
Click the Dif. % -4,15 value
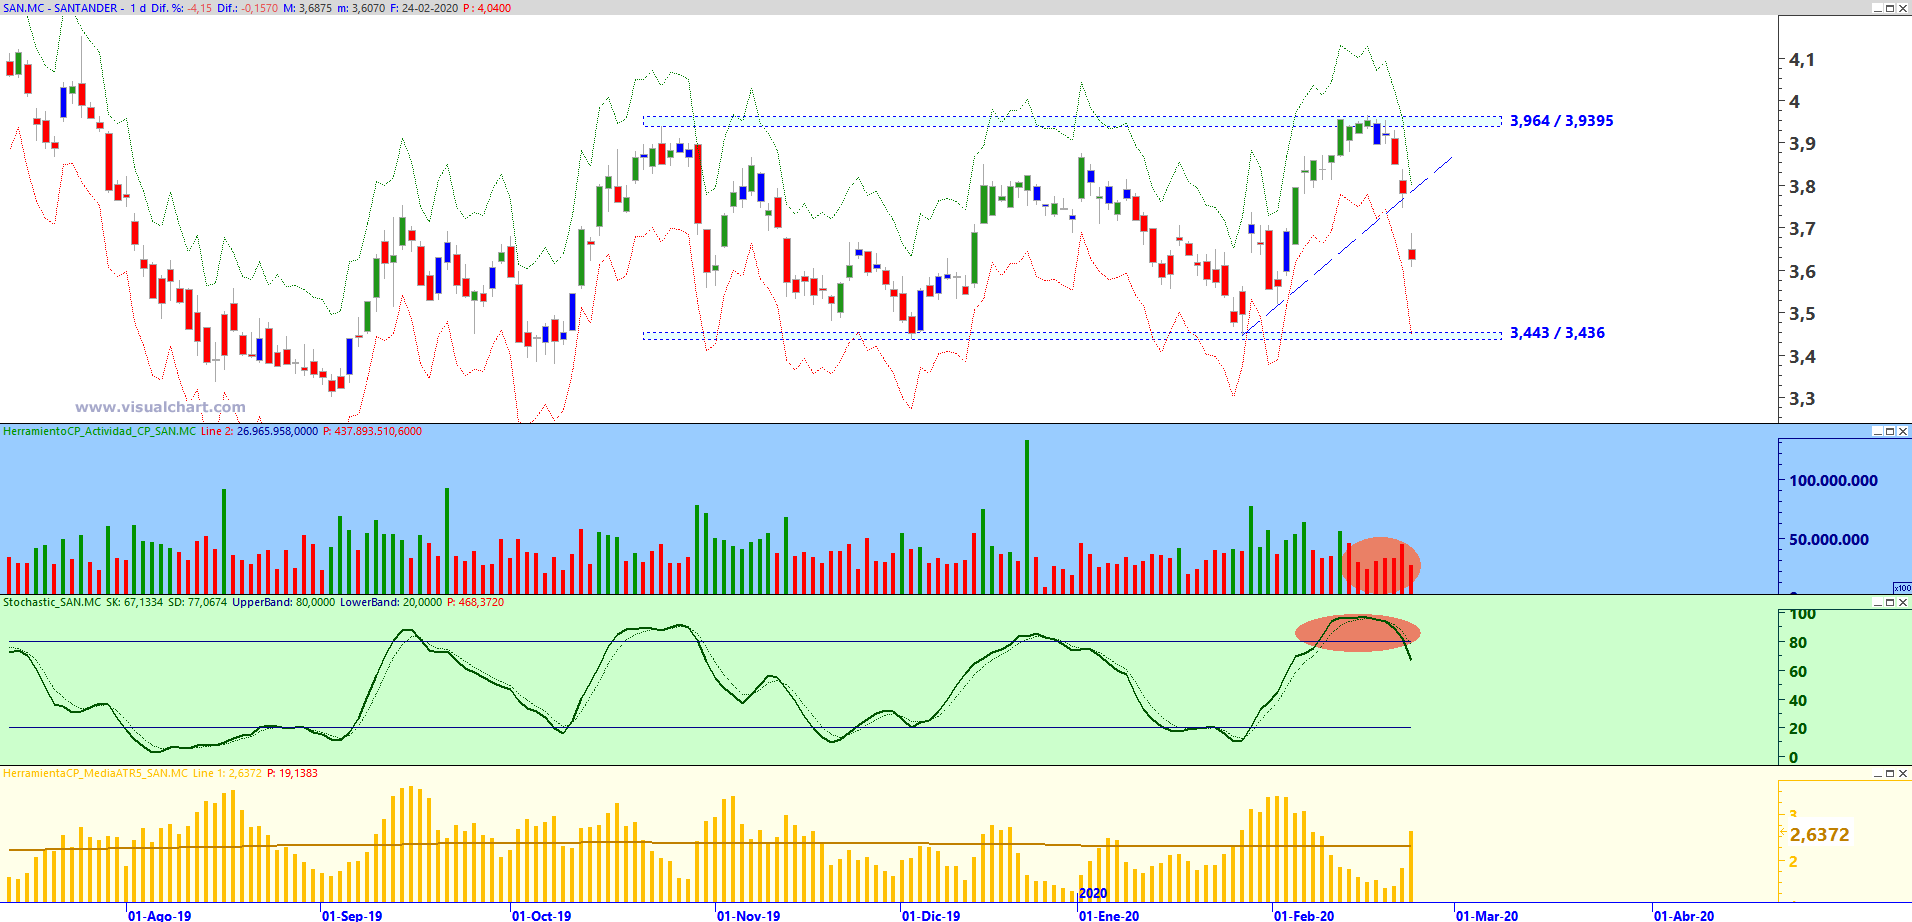pyautogui.click(x=182, y=8)
